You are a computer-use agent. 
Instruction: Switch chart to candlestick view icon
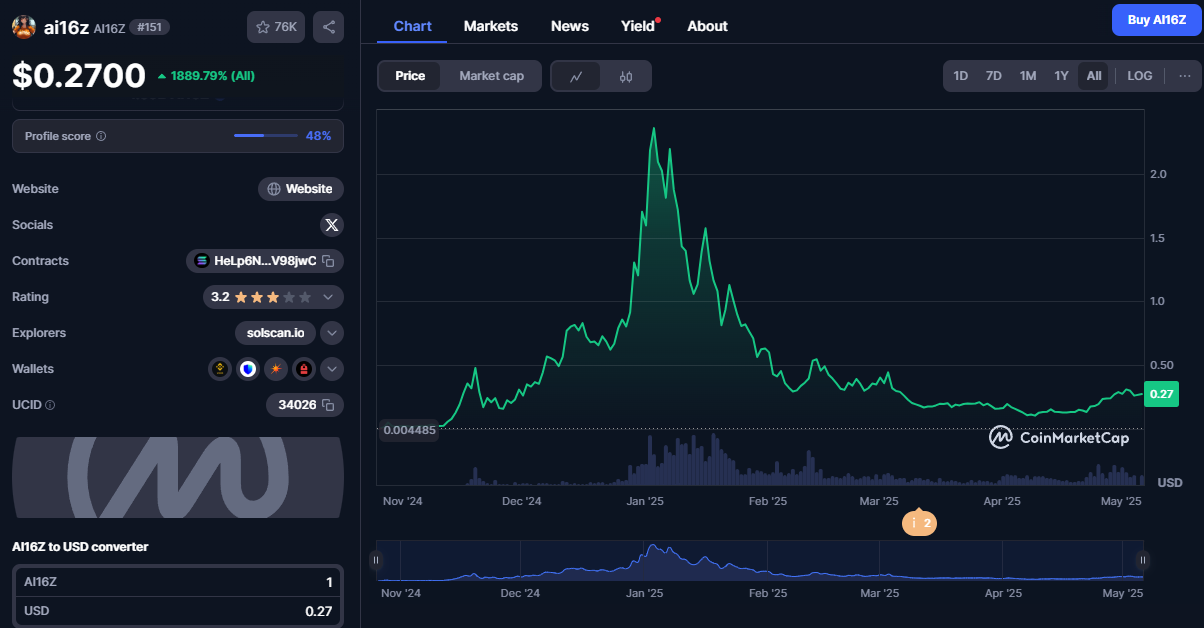(626, 76)
